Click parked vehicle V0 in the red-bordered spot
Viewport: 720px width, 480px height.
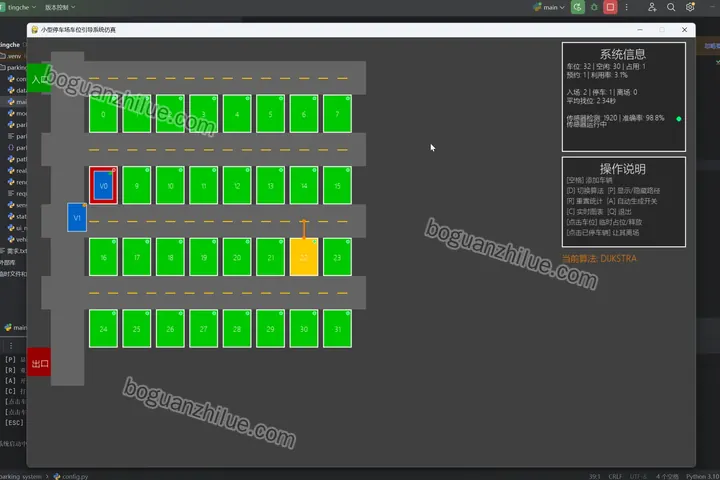(x=103, y=186)
